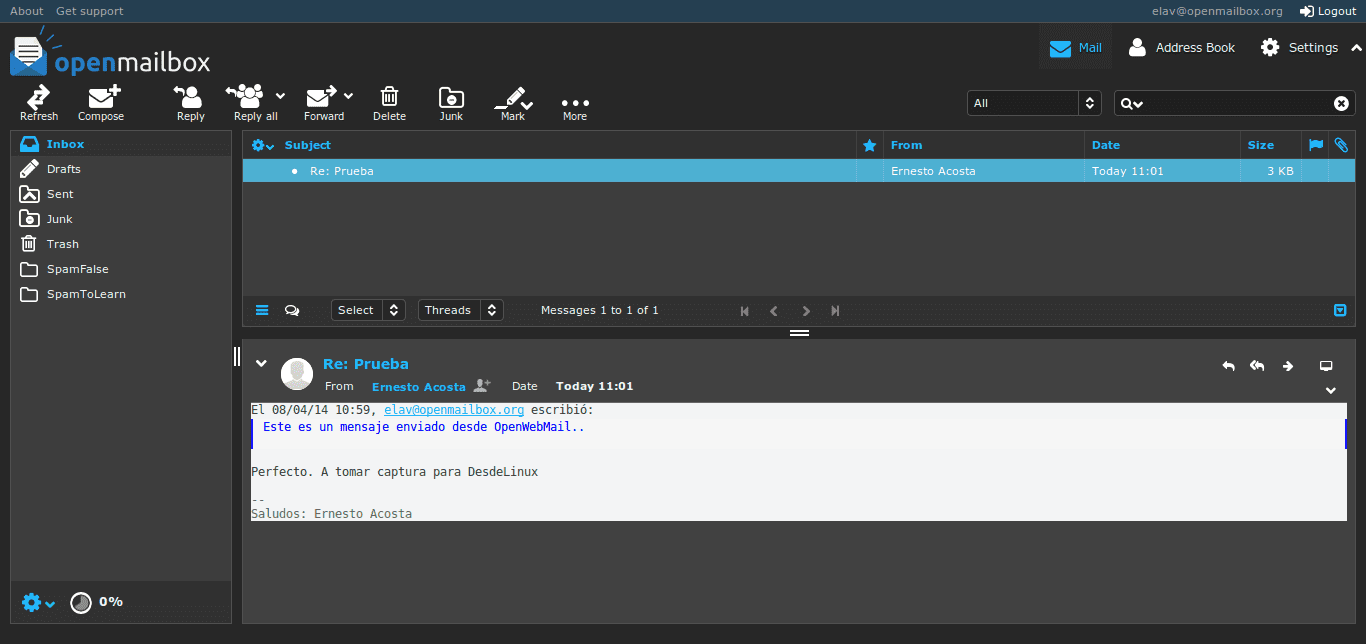
Task: Open the message in a new window
Action: 1327,366
